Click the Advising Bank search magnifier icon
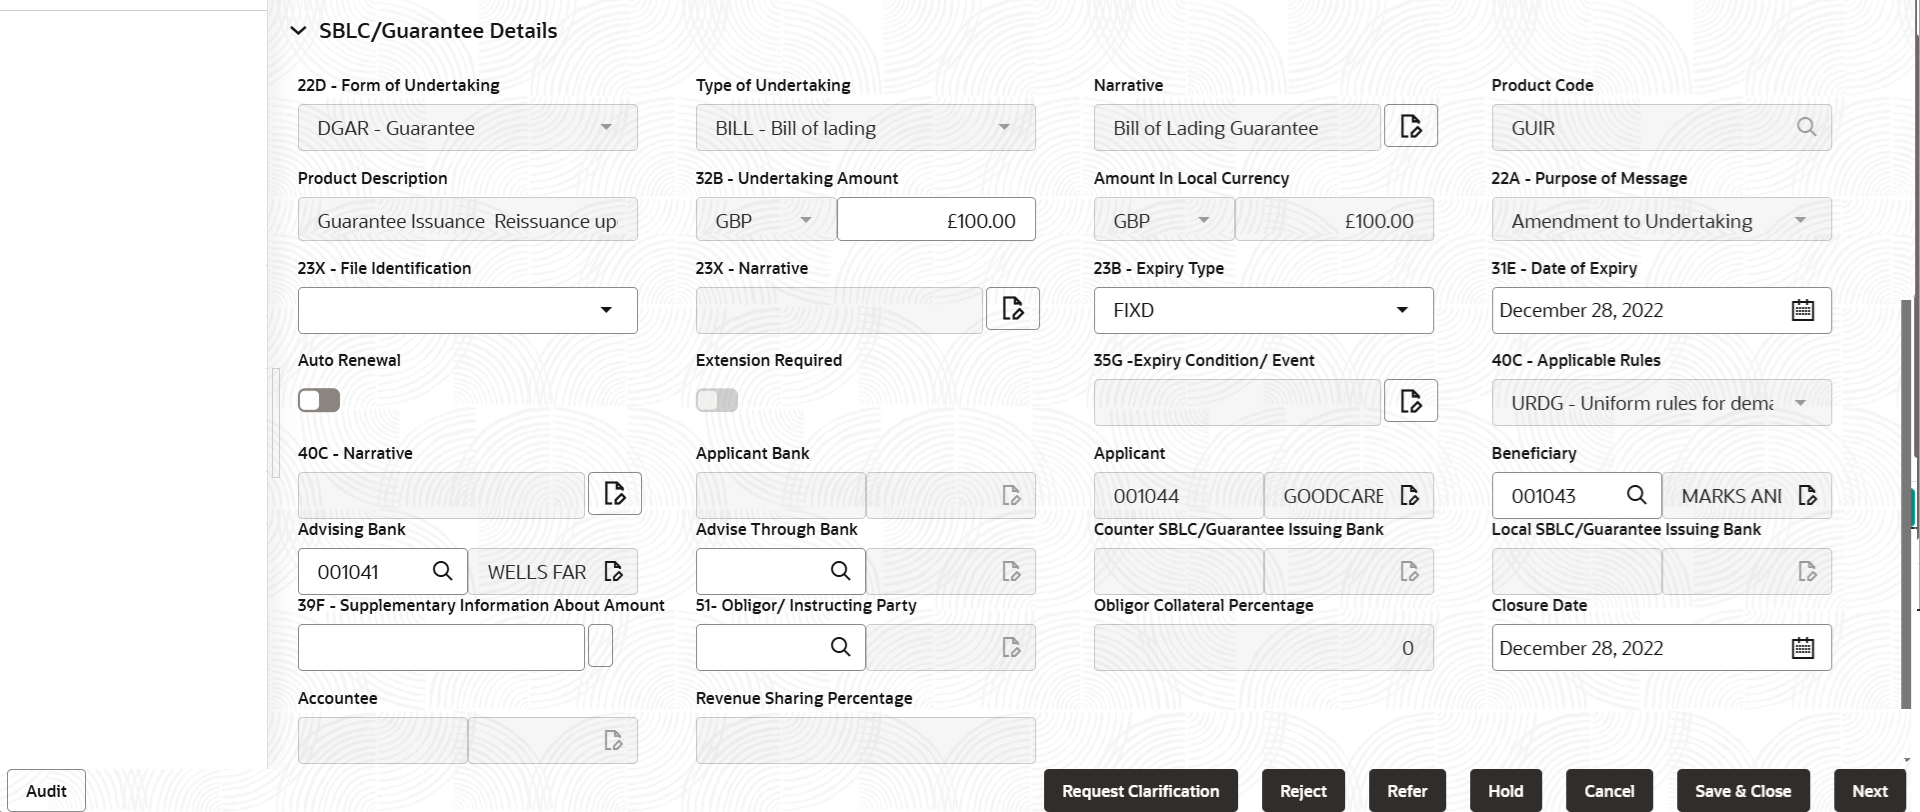The width and height of the screenshot is (1920, 812). tap(442, 571)
